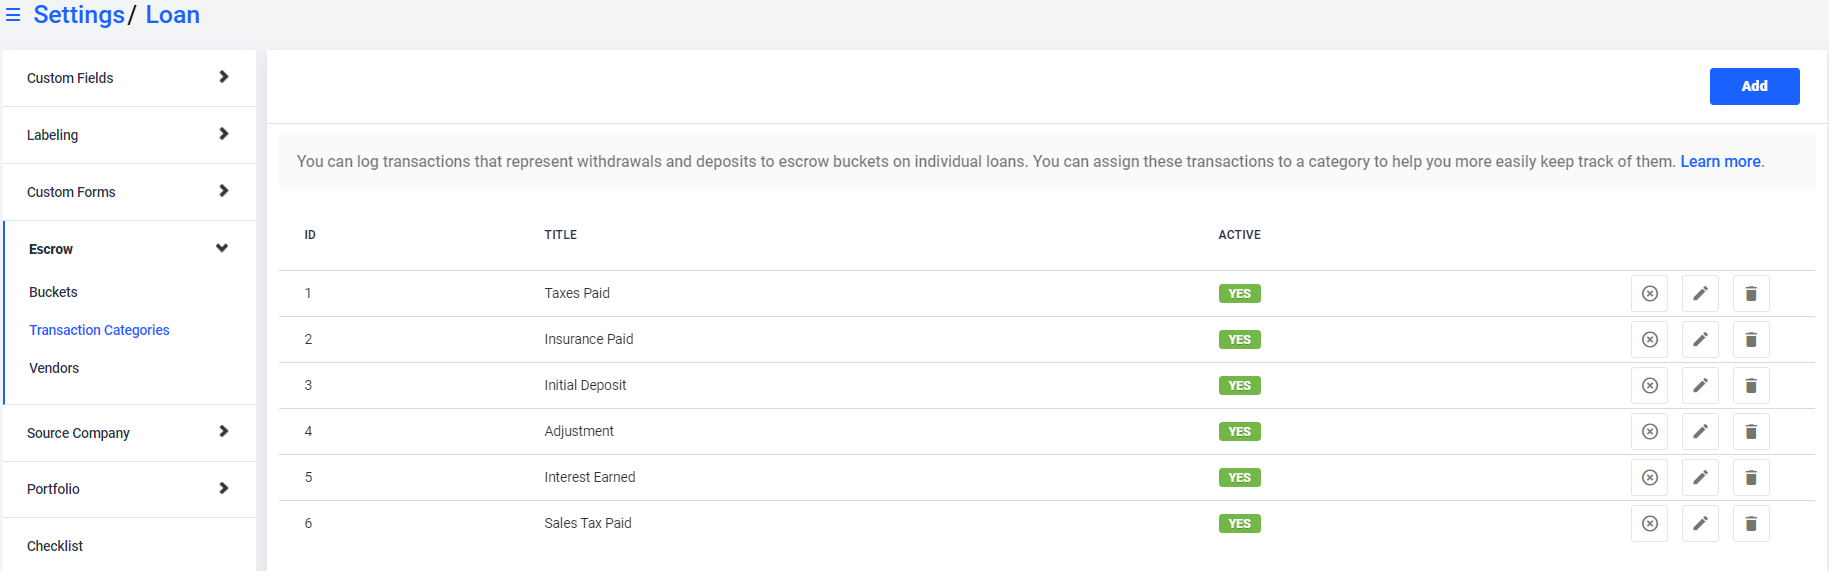Collapse the Escrow section chevron
The image size is (1829, 571).
coord(222,248)
